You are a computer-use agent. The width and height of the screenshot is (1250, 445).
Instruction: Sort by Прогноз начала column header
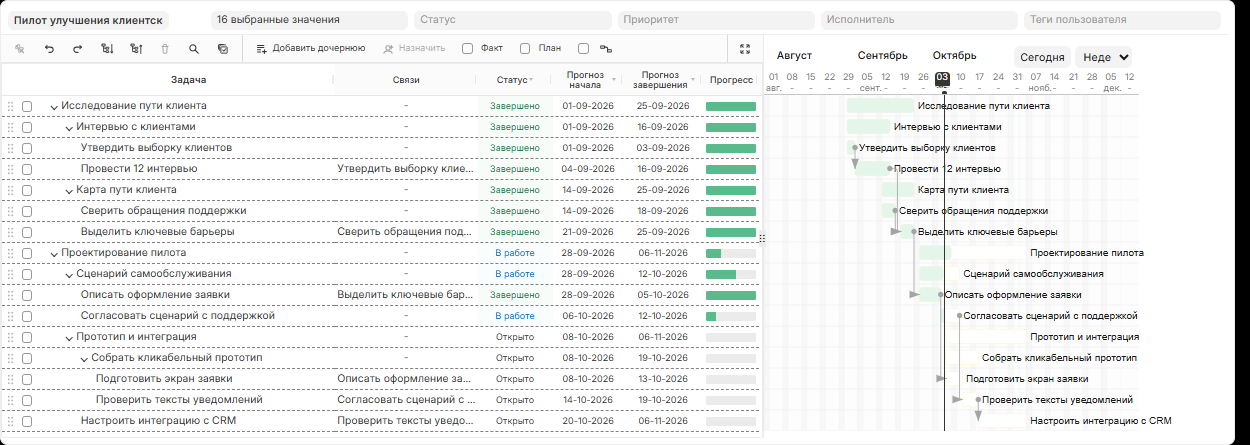(585, 79)
